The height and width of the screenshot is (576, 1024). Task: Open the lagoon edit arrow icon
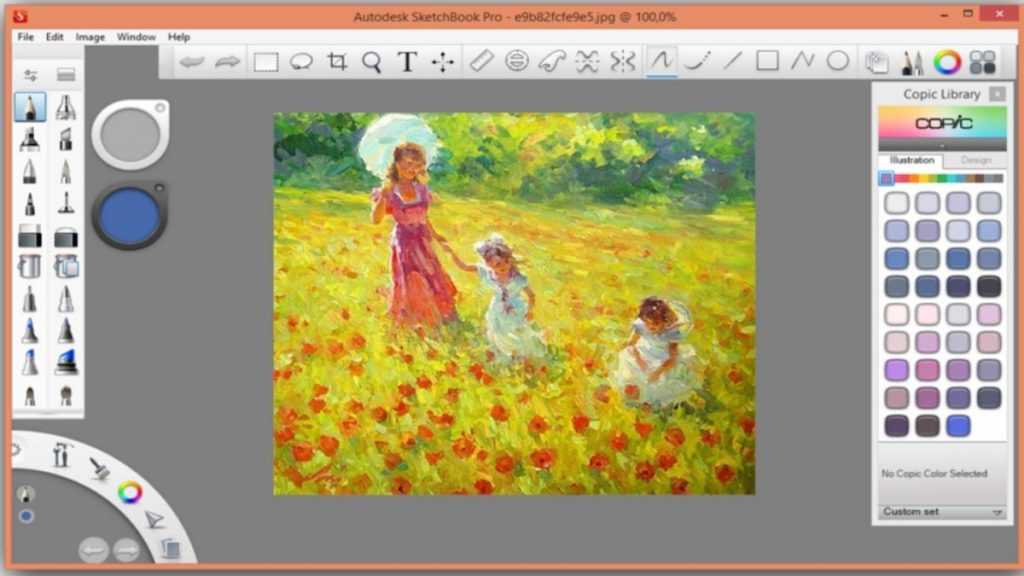tap(154, 519)
